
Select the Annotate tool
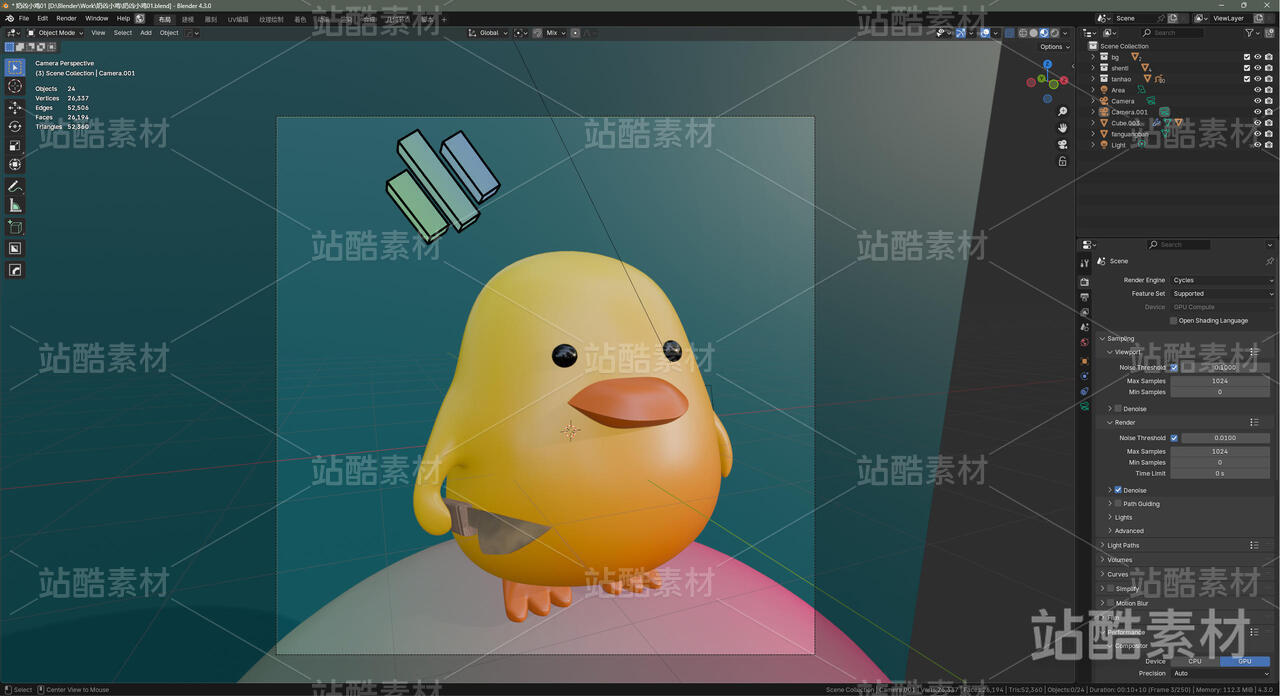tap(15, 187)
